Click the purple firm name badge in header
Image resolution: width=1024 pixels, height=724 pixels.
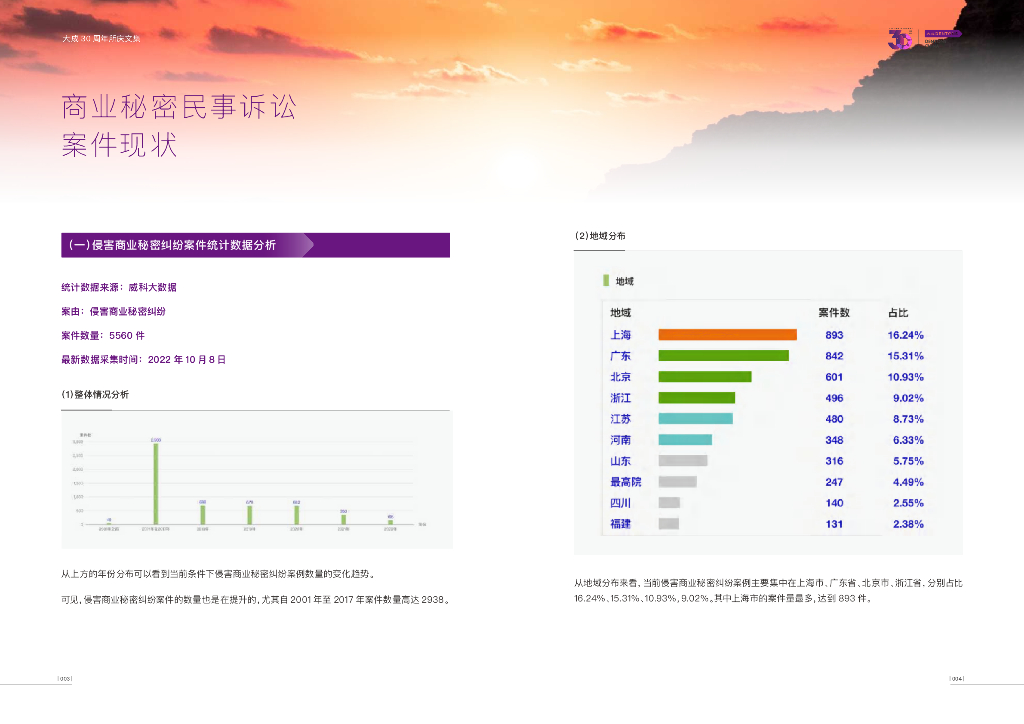pos(941,34)
